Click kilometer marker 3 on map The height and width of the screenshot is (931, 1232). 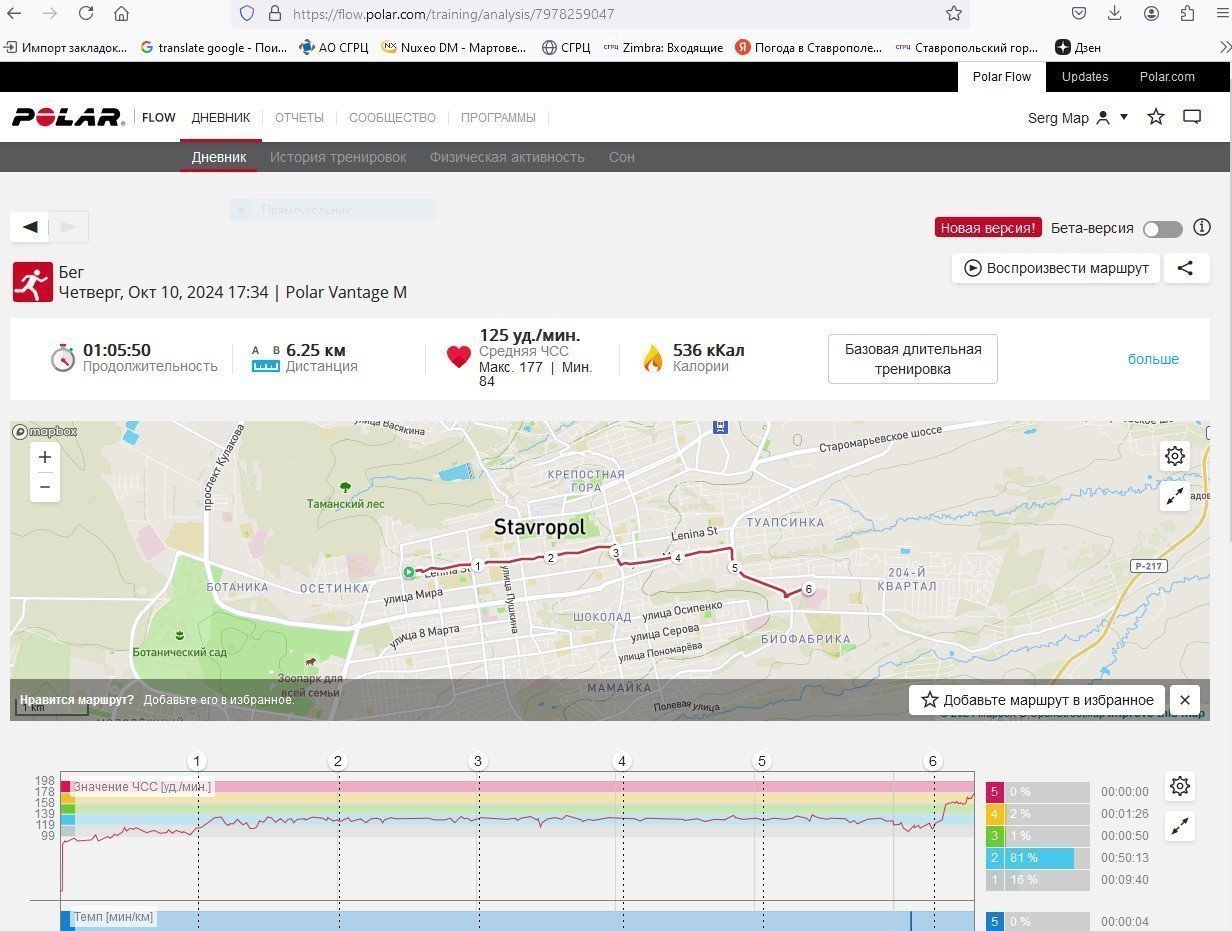616,553
